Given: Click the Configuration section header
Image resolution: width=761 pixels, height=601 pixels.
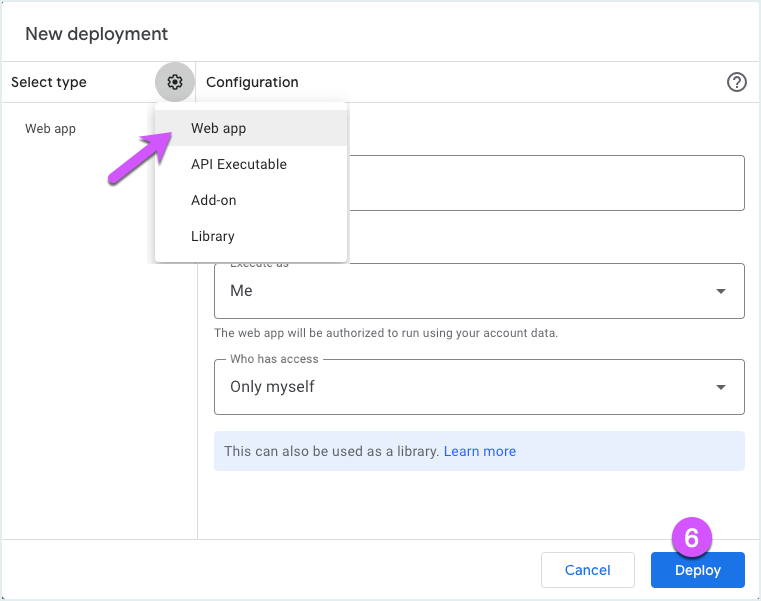Looking at the screenshot, I should pos(252,82).
